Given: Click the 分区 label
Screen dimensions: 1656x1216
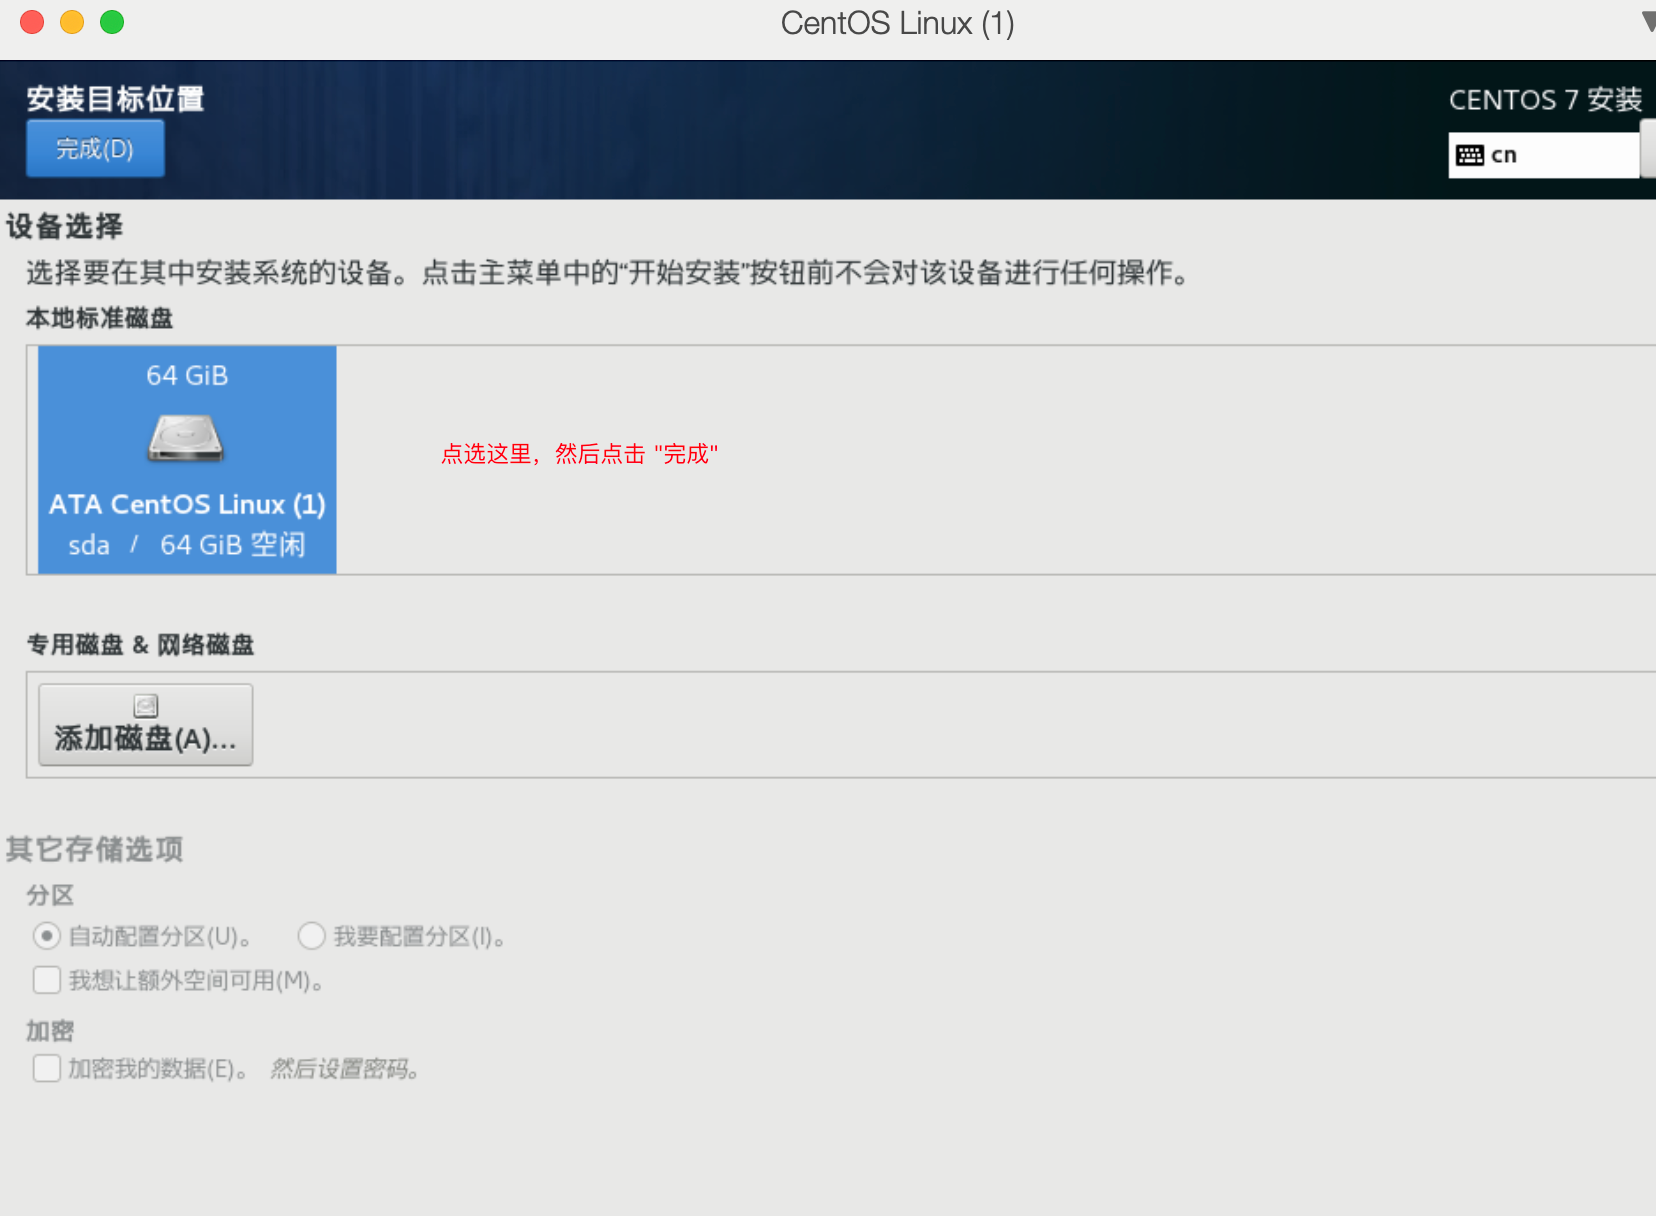Looking at the screenshot, I should 50,895.
